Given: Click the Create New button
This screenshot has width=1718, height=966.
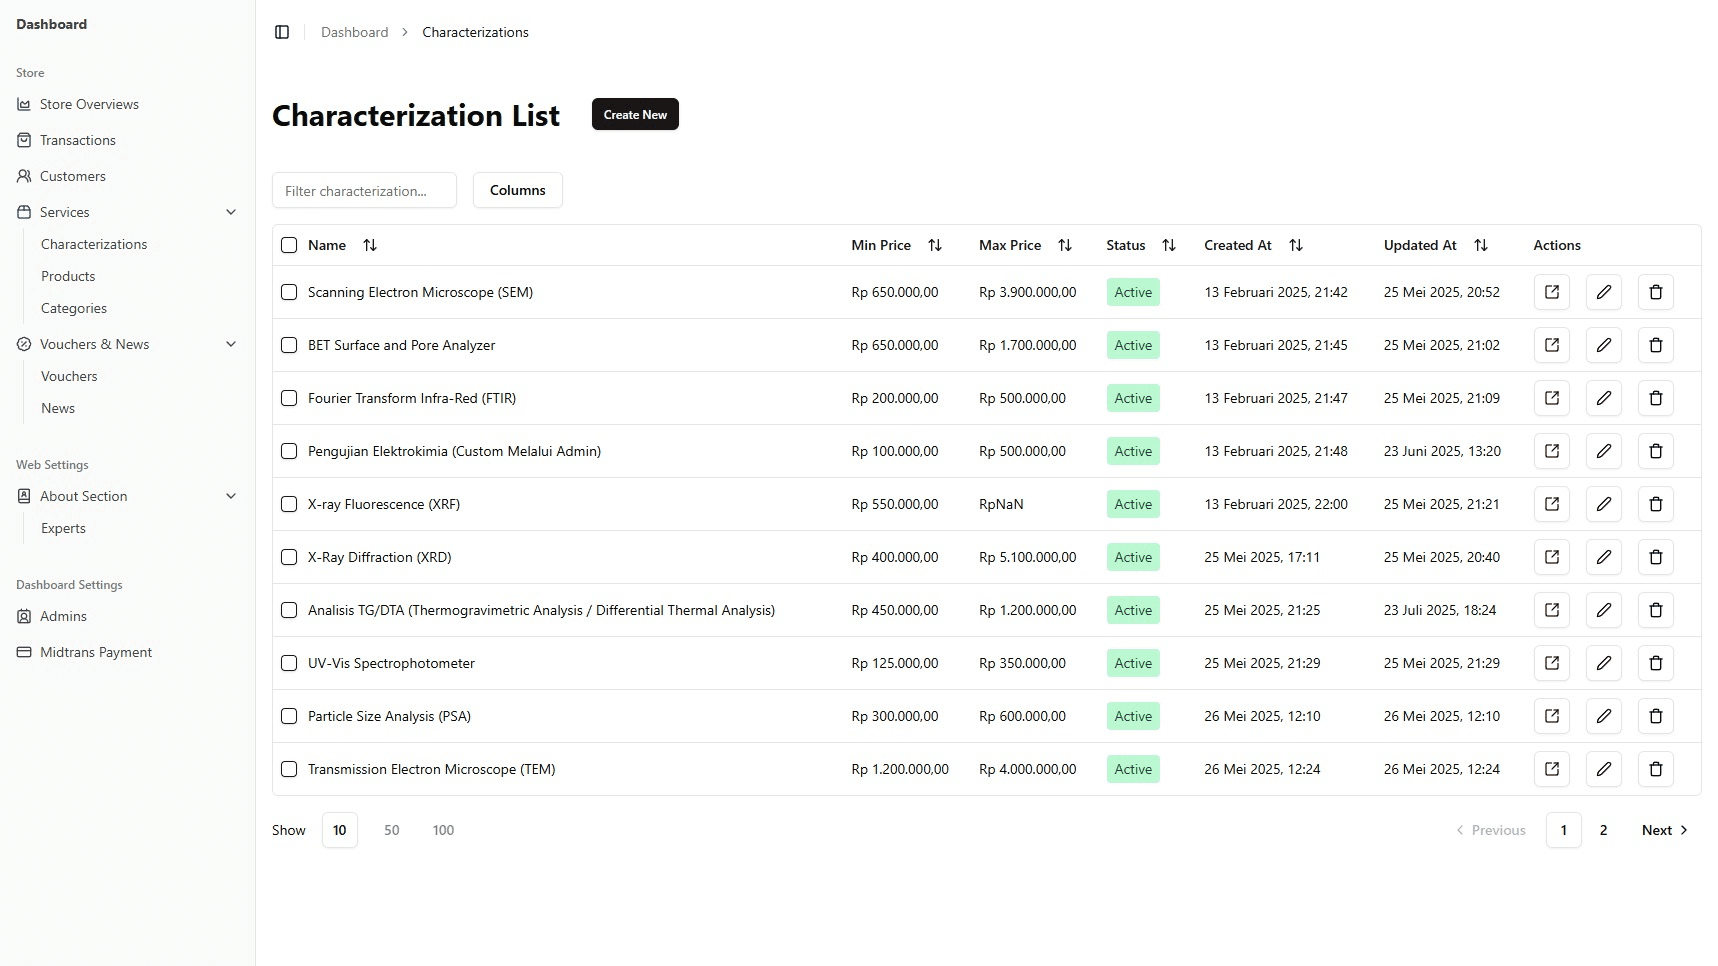Looking at the screenshot, I should click(635, 114).
